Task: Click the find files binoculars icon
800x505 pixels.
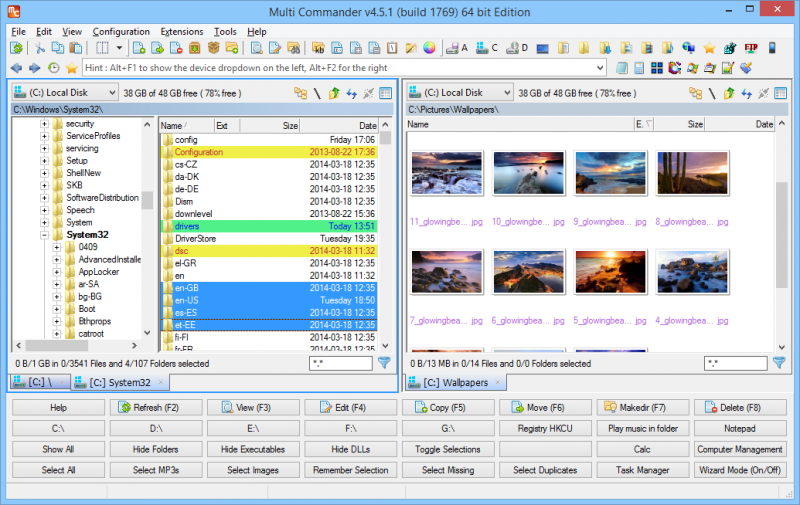Action: pyautogui.click(x=294, y=48)
